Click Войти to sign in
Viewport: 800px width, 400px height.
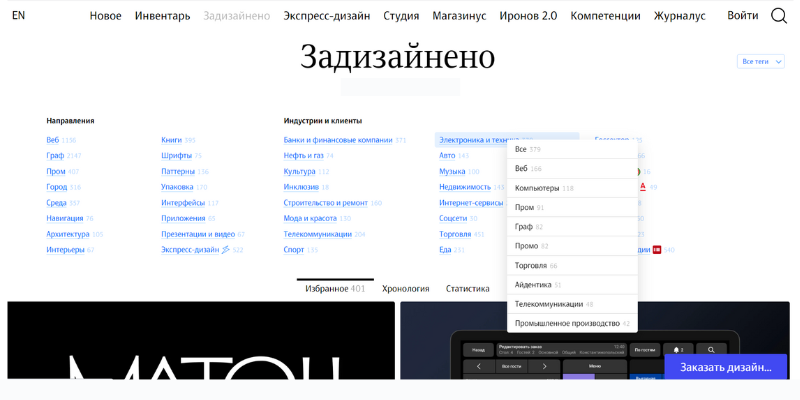(x=742, y=16)
